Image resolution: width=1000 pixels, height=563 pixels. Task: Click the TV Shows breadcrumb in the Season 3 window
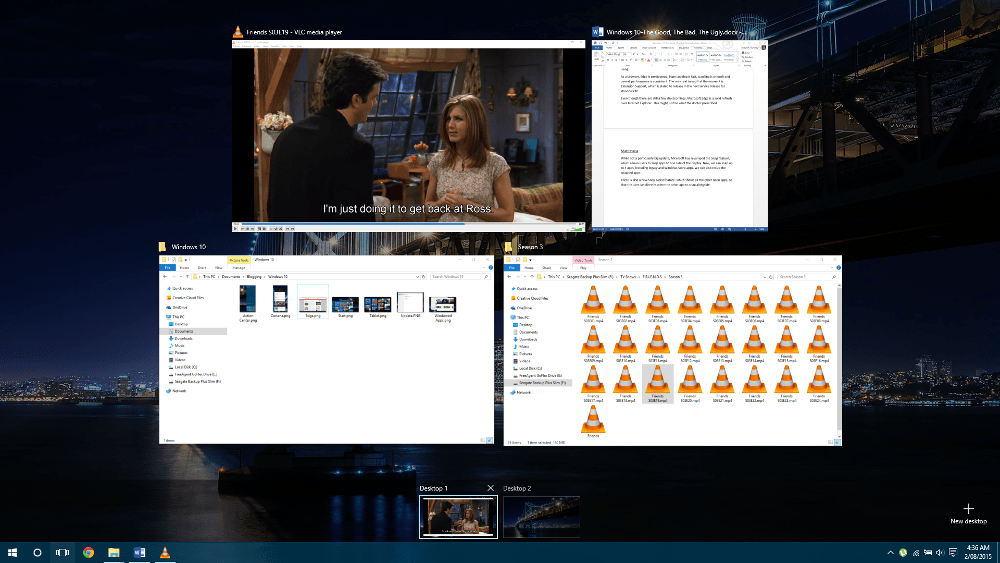coord(628,277)
